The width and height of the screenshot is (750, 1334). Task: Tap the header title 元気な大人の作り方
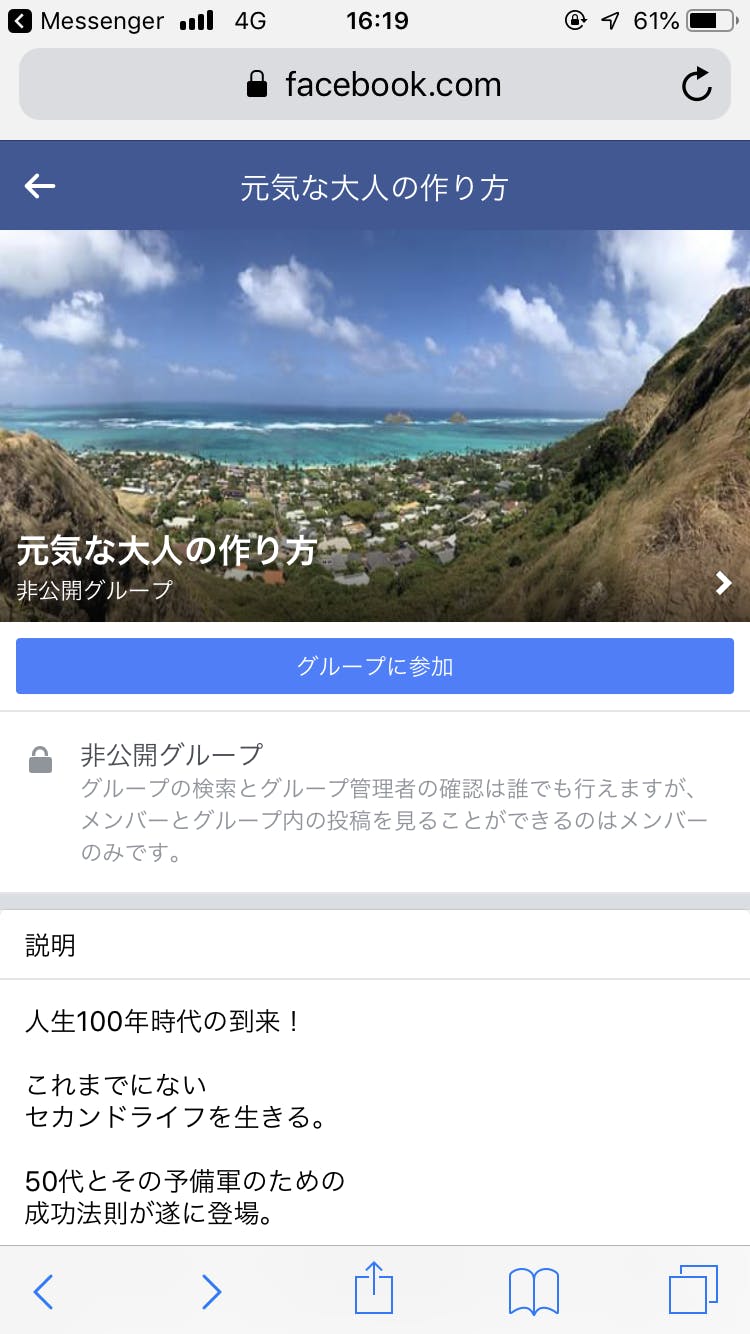click(374, 187)
